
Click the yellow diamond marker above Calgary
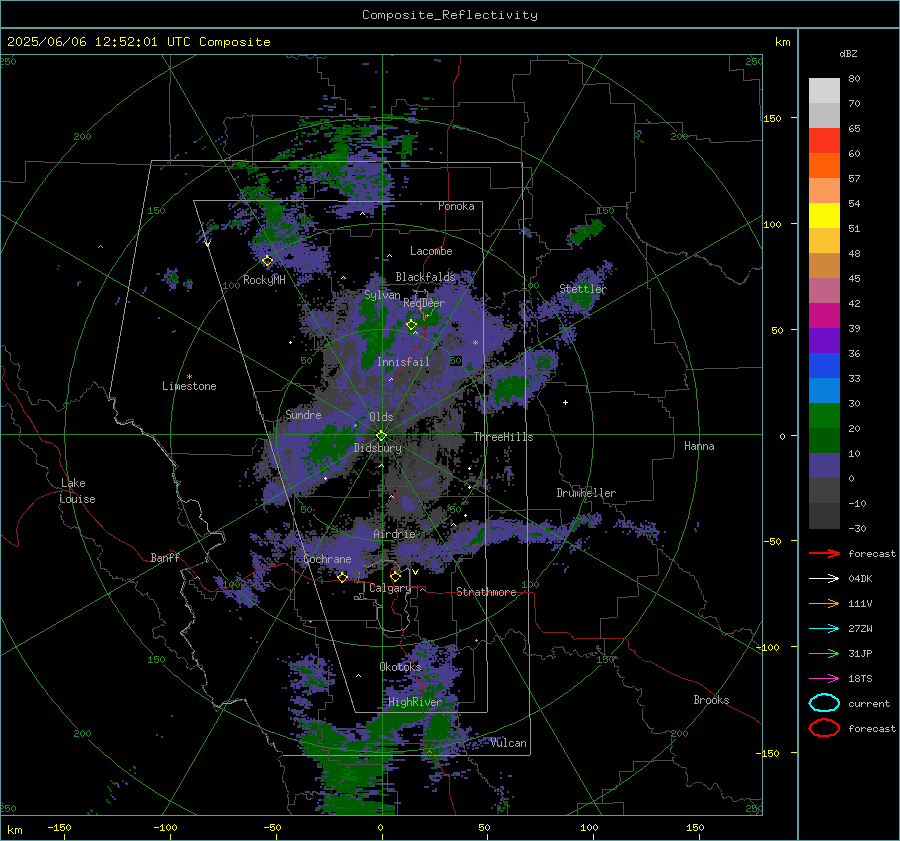[395, 576]
